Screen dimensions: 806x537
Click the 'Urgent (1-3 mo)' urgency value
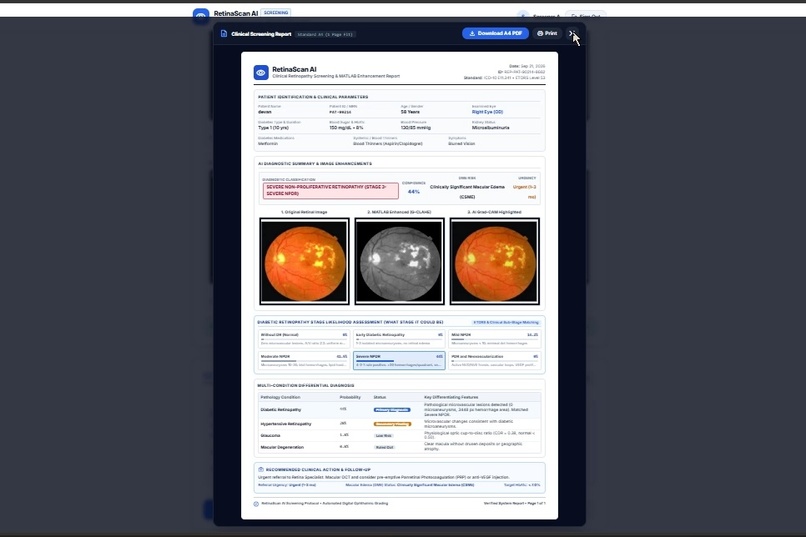pos(524,192)
